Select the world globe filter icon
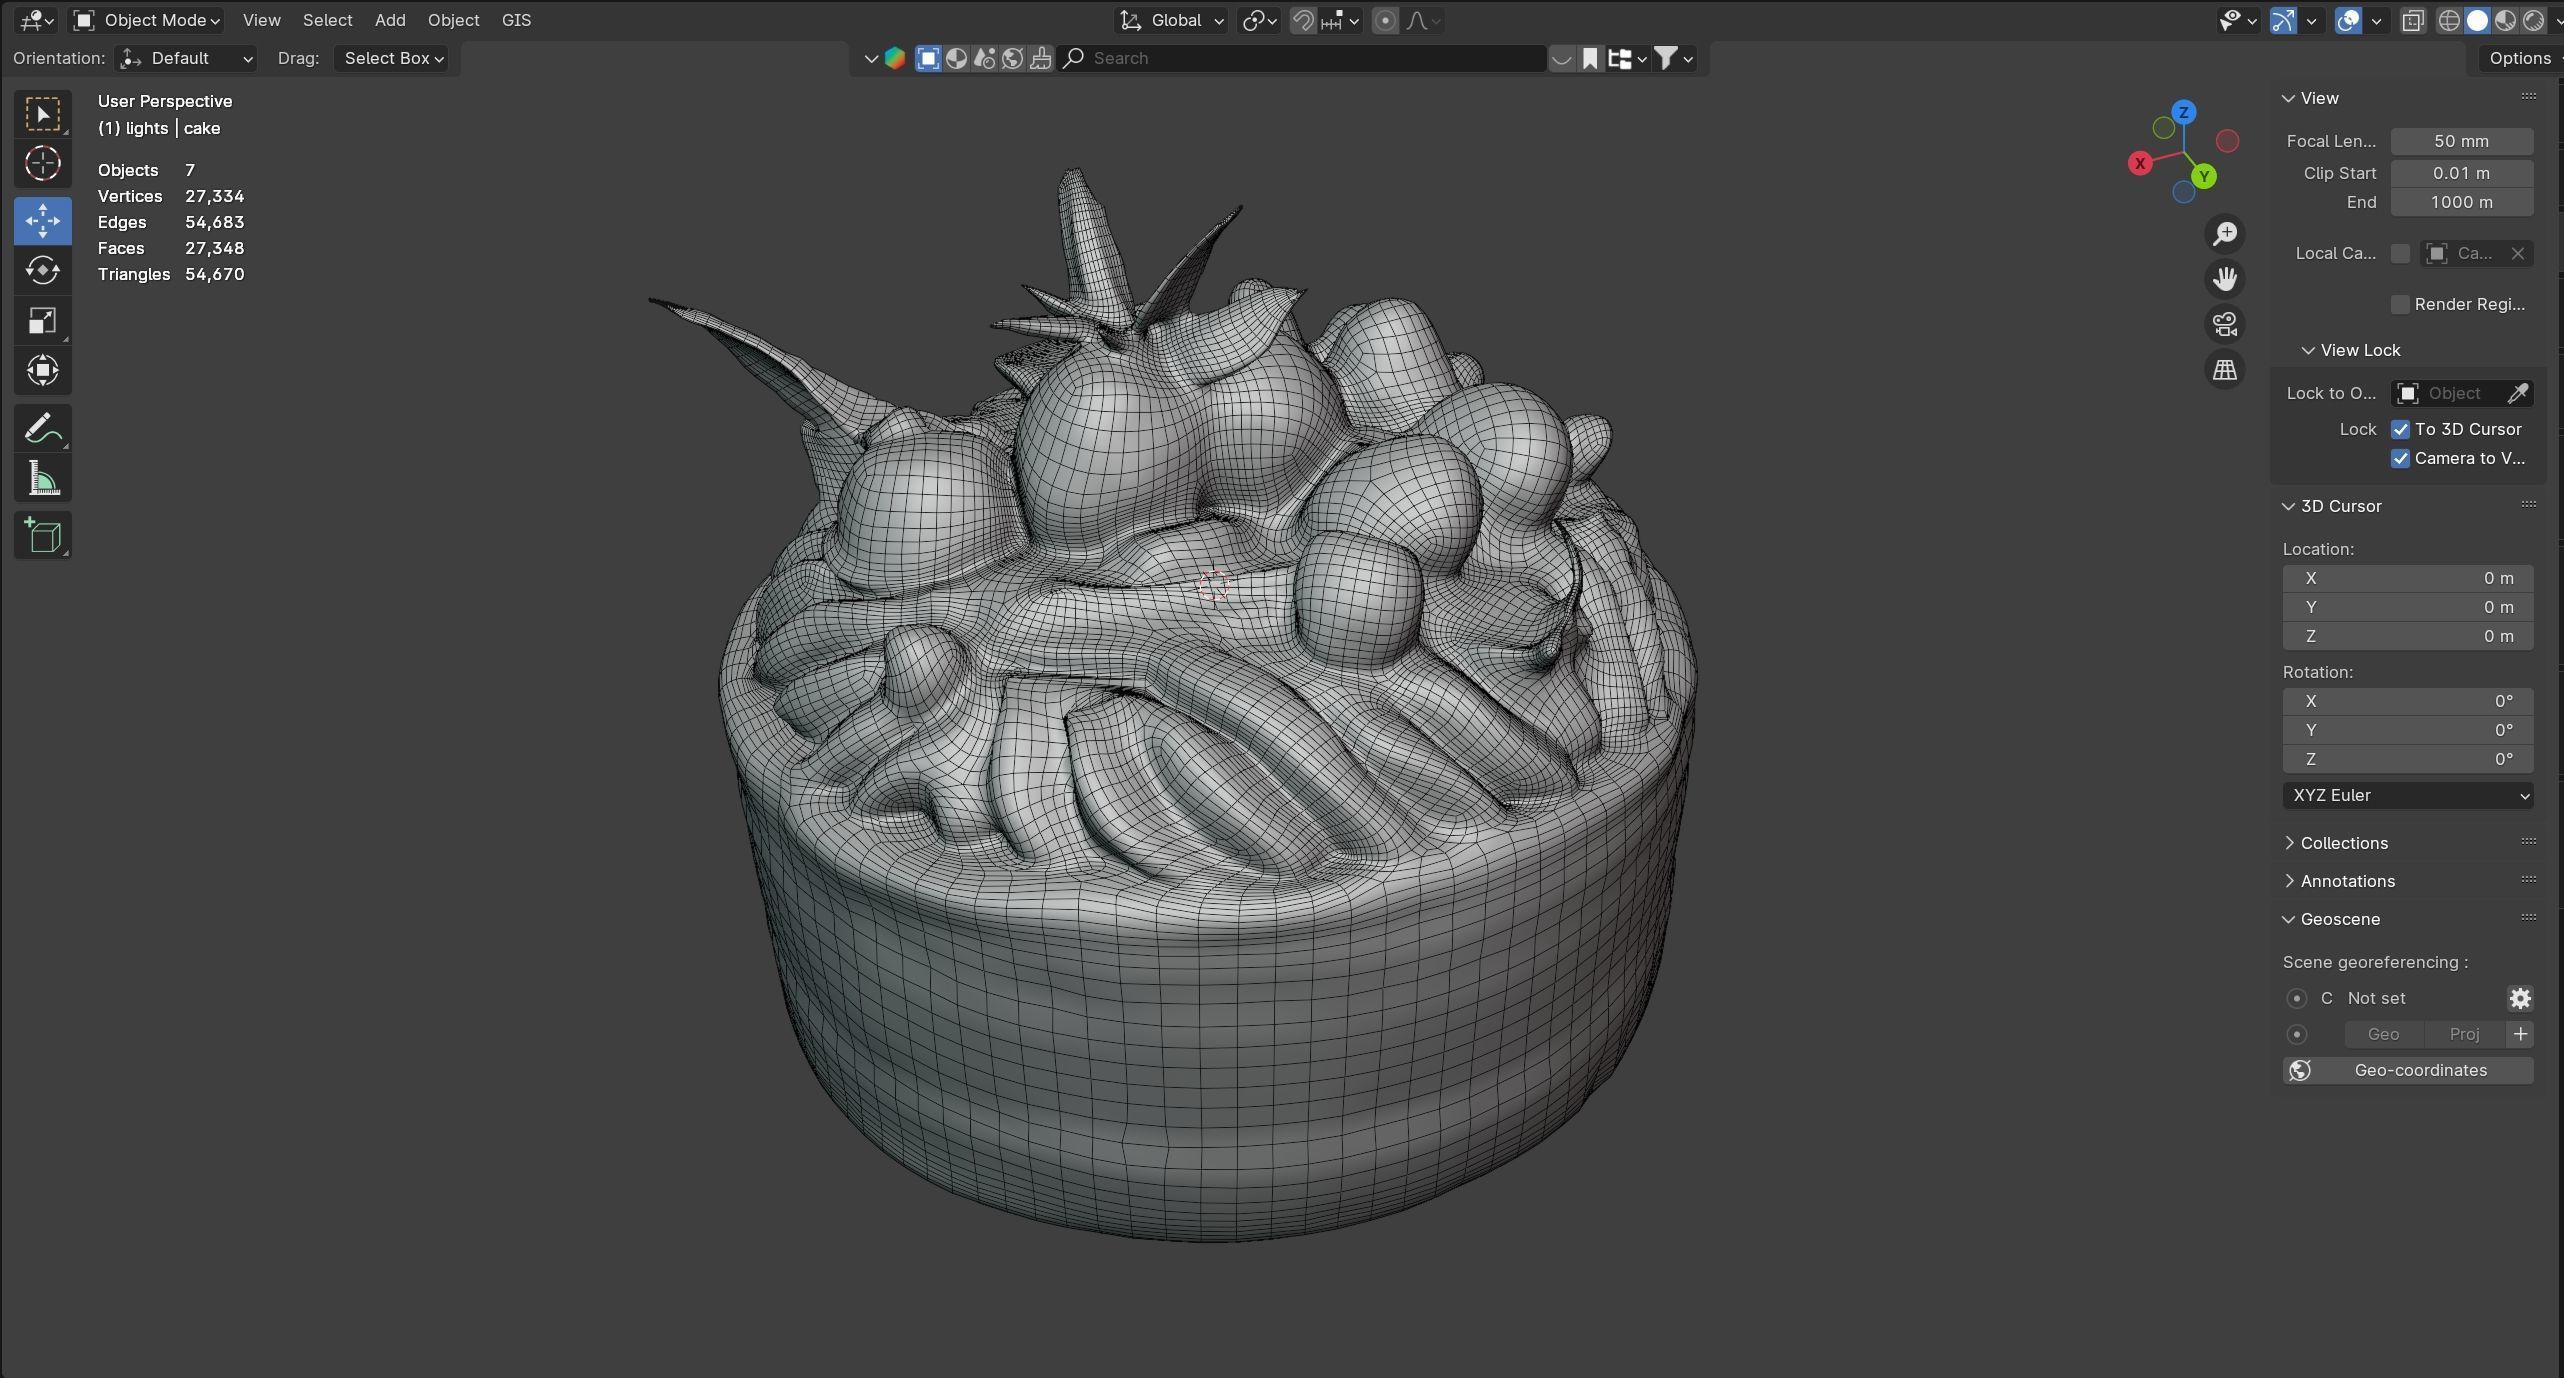The width and height of the screenshot is (2564, 1378). pos(1012,58)
